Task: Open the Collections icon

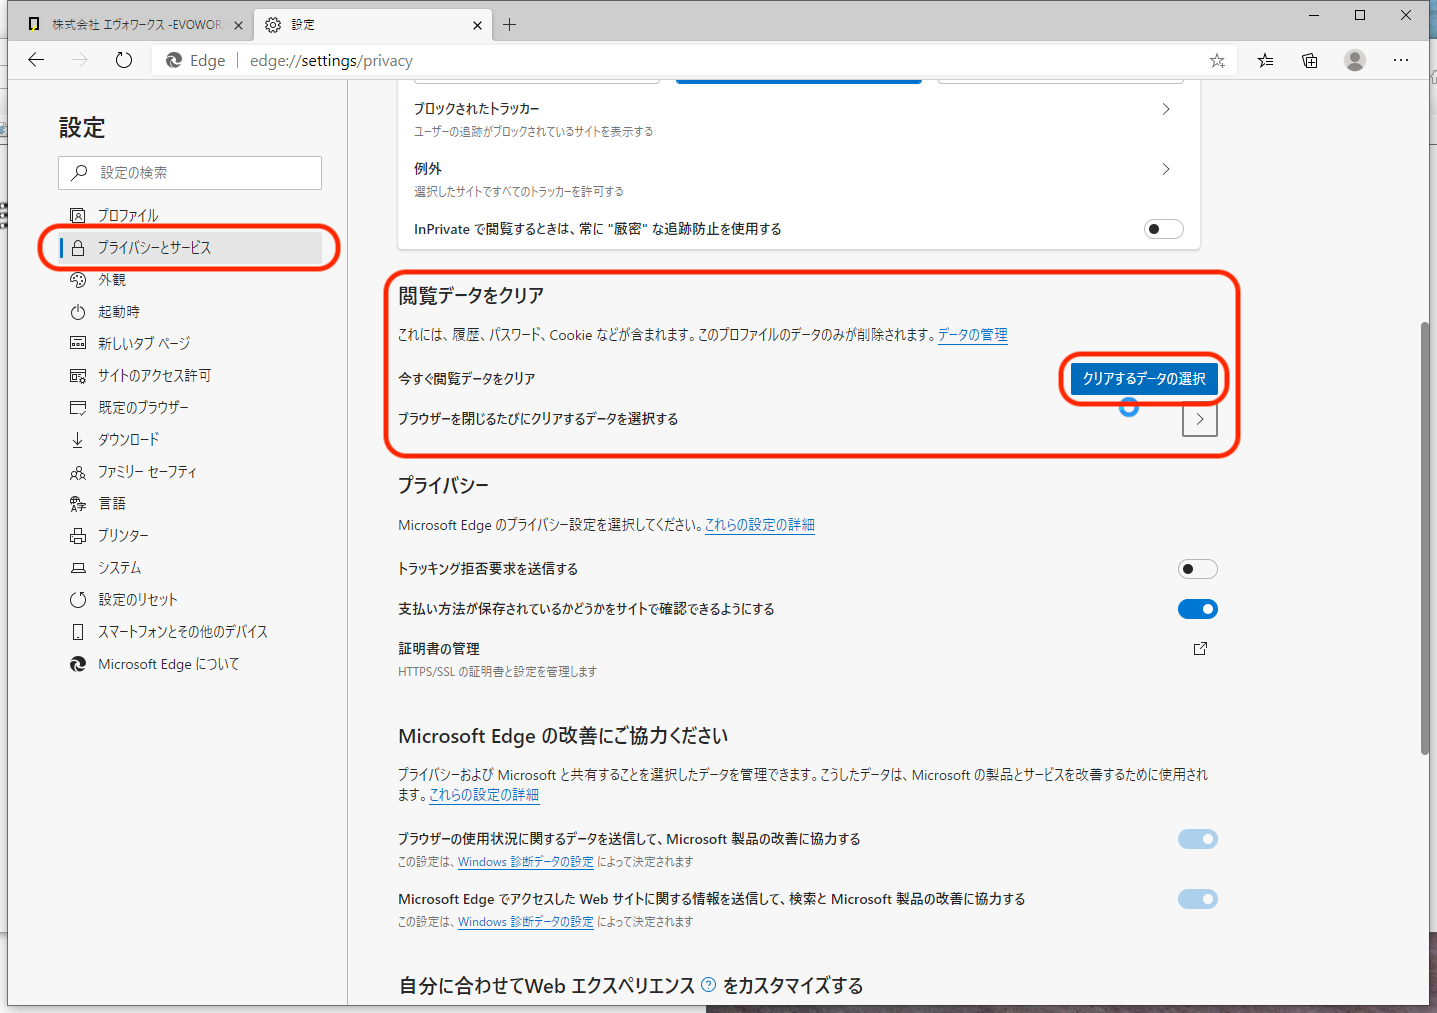Action: coord(1310,61)
